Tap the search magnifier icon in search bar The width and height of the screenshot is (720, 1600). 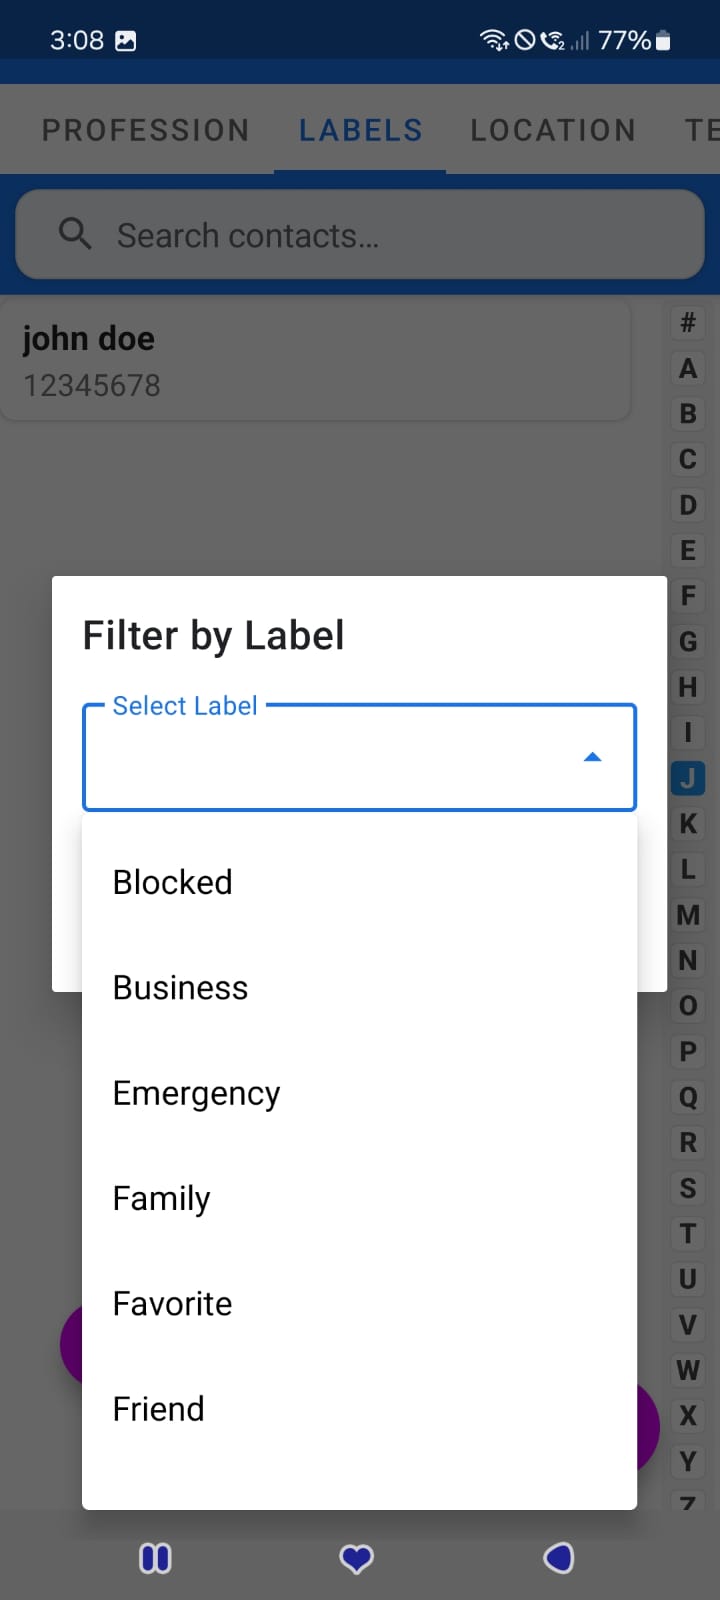pyautogui.click(x=74, y=233)
